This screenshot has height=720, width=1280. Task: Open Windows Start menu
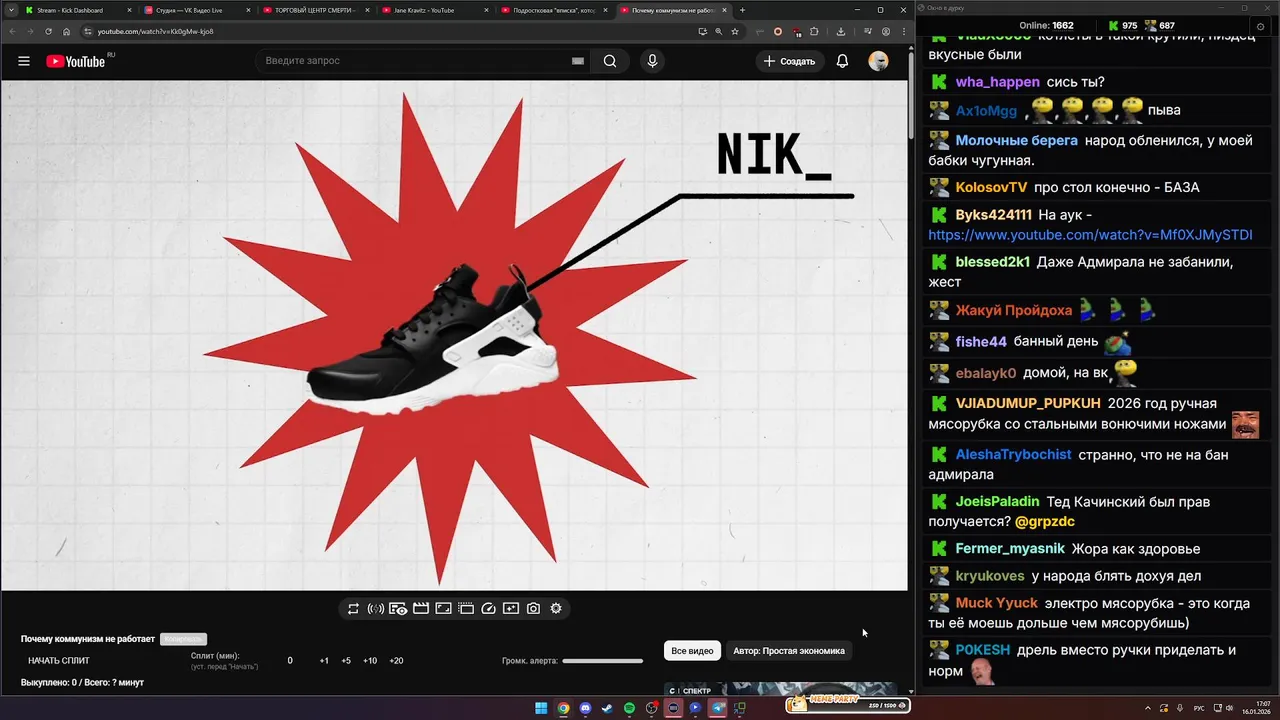[541, 708]
